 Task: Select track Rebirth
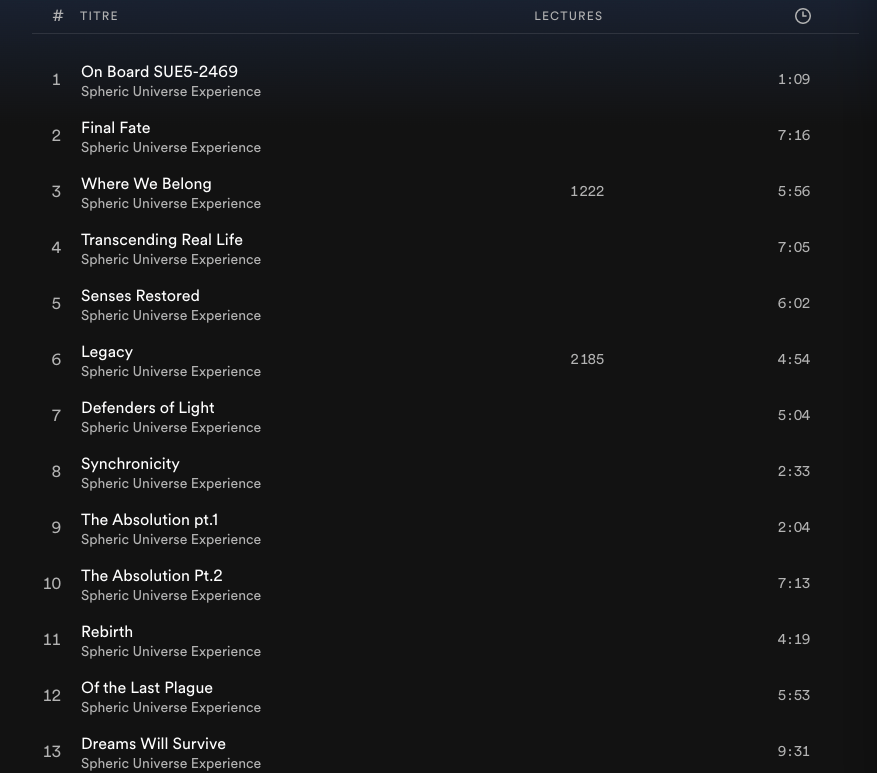[x=107, y=631]
